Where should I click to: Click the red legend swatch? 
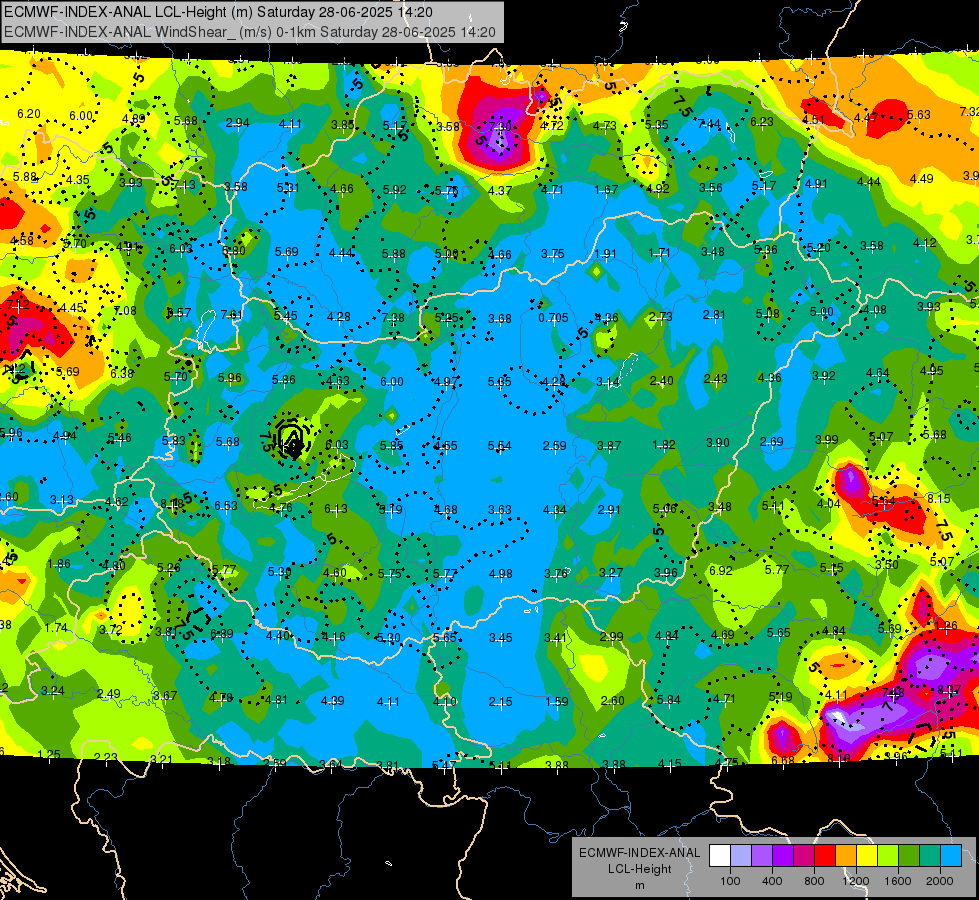(825, 856)
